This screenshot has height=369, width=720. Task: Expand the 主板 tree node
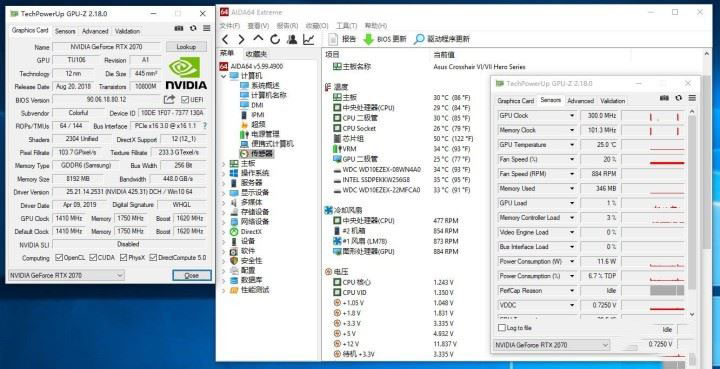point(224,163)
